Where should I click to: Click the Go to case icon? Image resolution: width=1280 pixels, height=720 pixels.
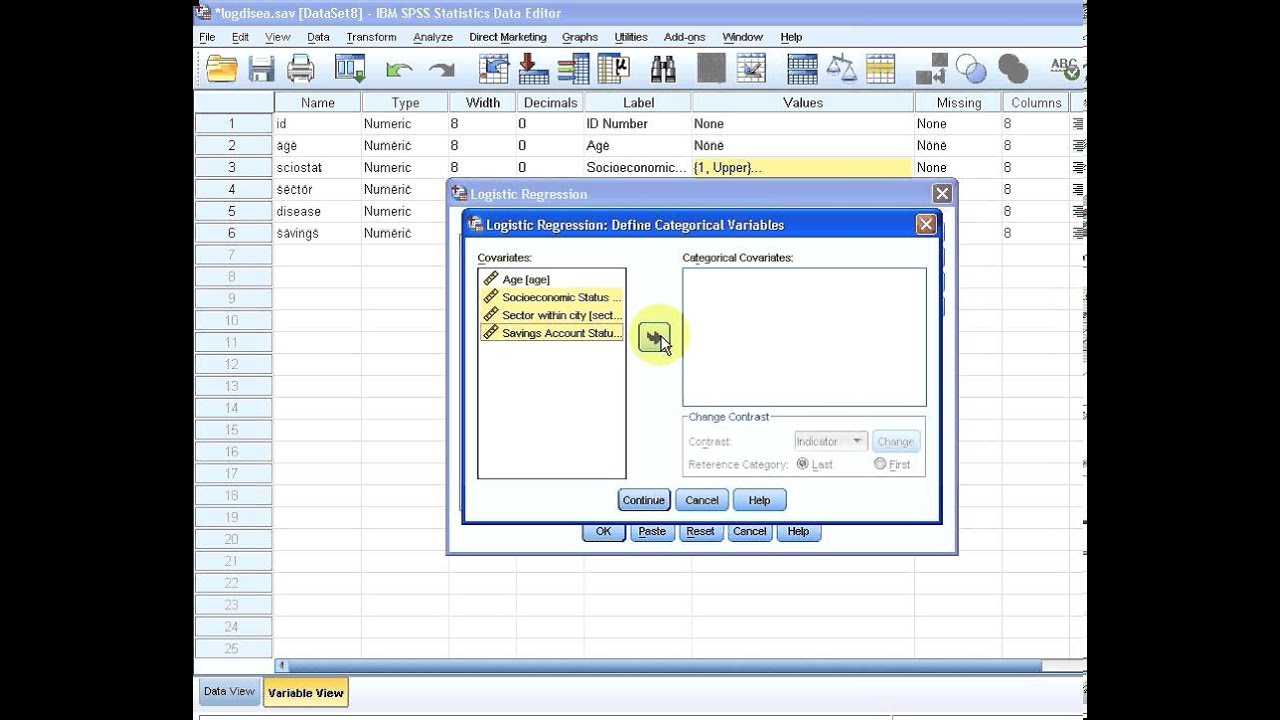pyautogui.click(x=494, y=68)
